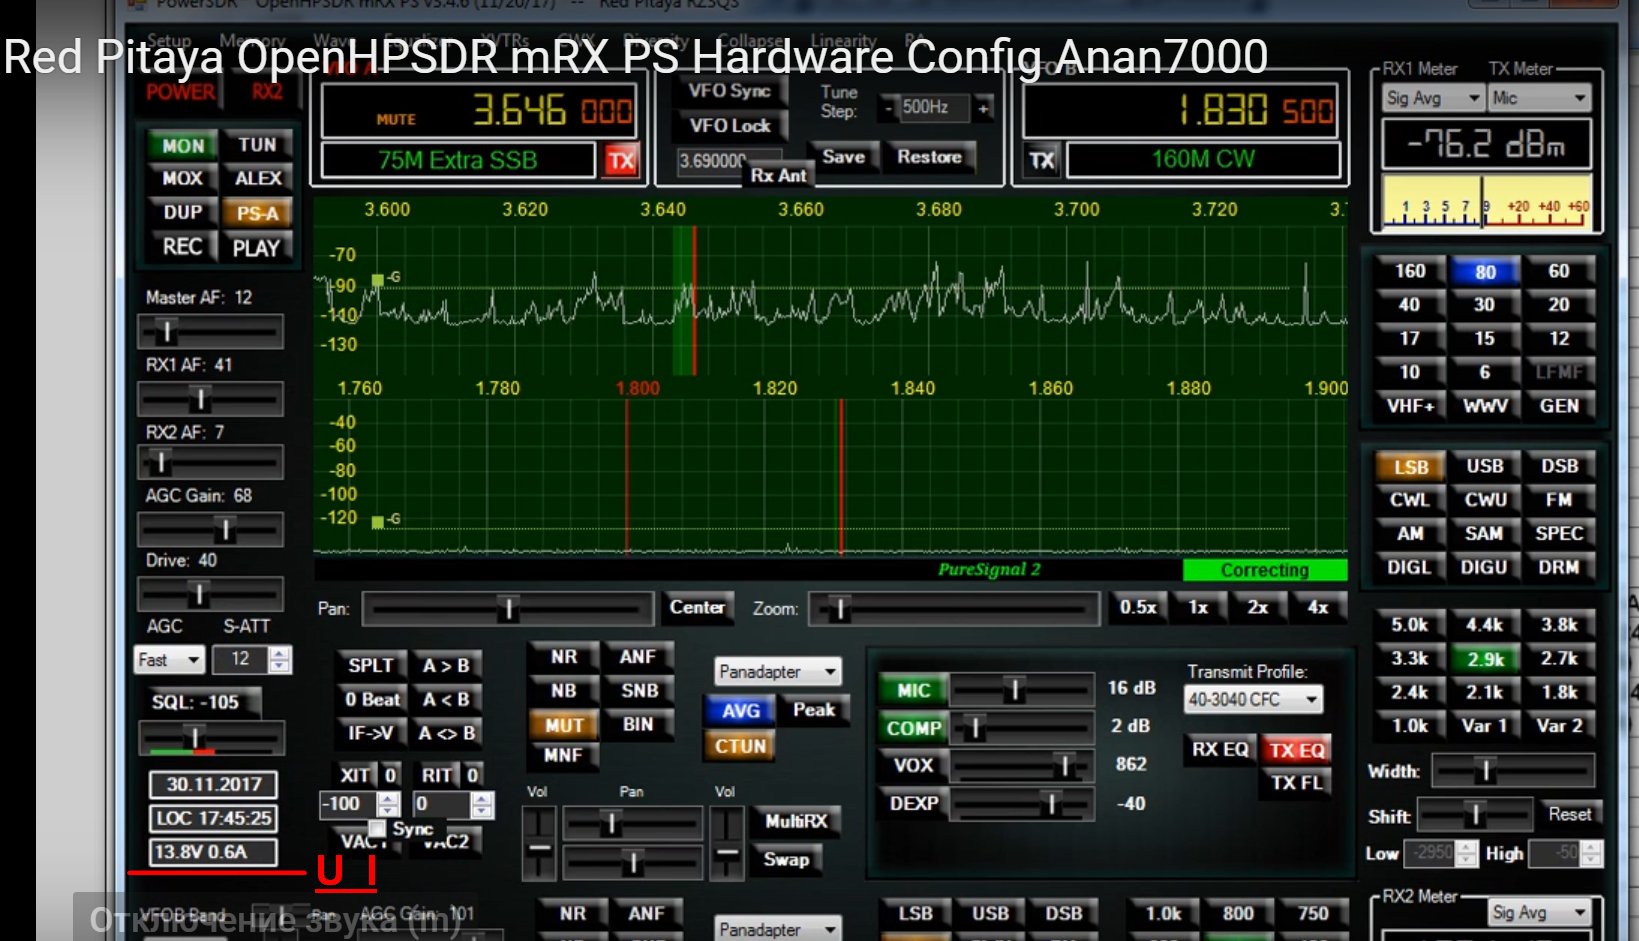Open the Panadapter display mode dropdown
1639x941 pixels.
point(777,671)
